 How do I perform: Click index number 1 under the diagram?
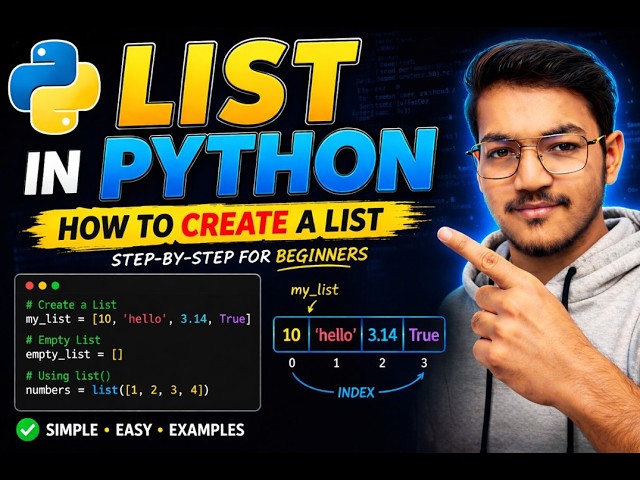(336, 362)
